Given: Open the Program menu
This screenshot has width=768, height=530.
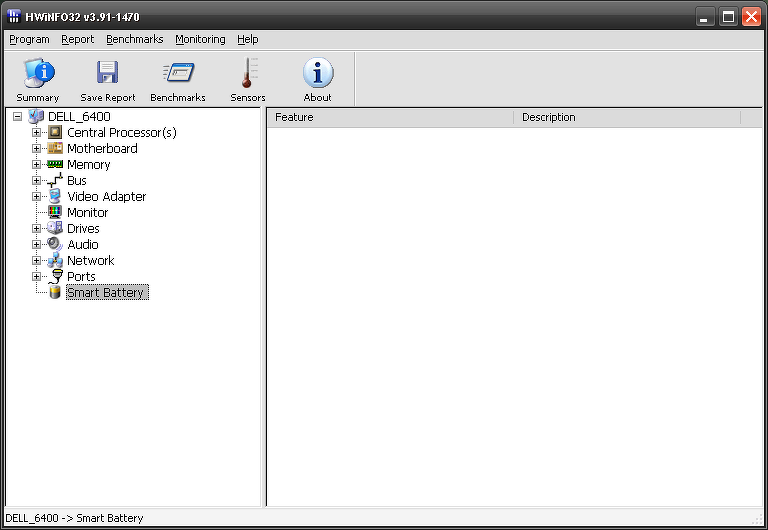Looking at the screenshot, I should (29, 40).
